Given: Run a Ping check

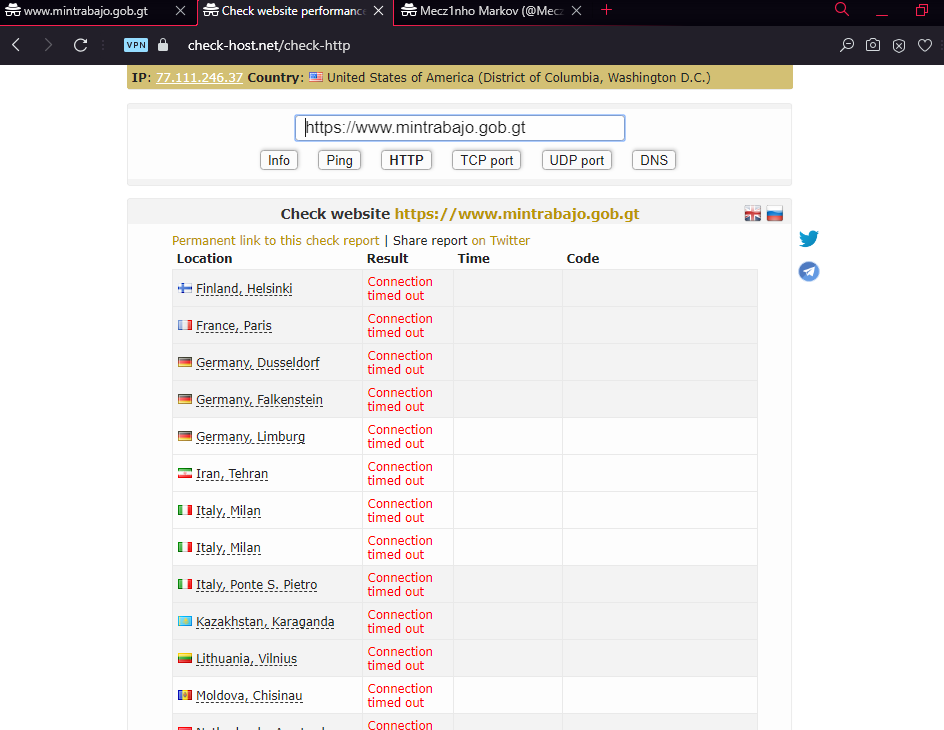Looking at the screenshot, I should pos(339,159).
